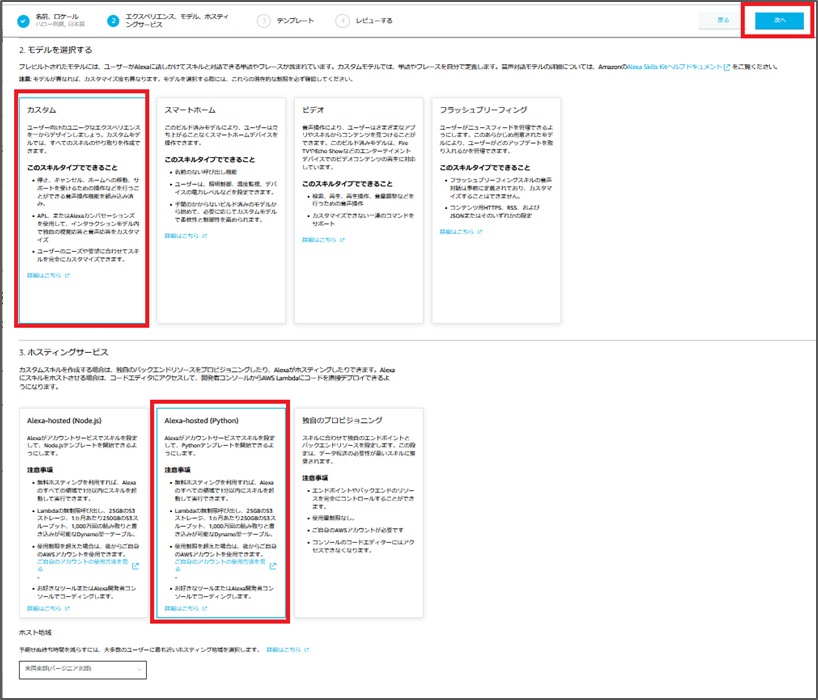The height and width of the screenshot is (700, 818).
Task: Click the step 2 circle icon
Action: (x=113, y=21)
